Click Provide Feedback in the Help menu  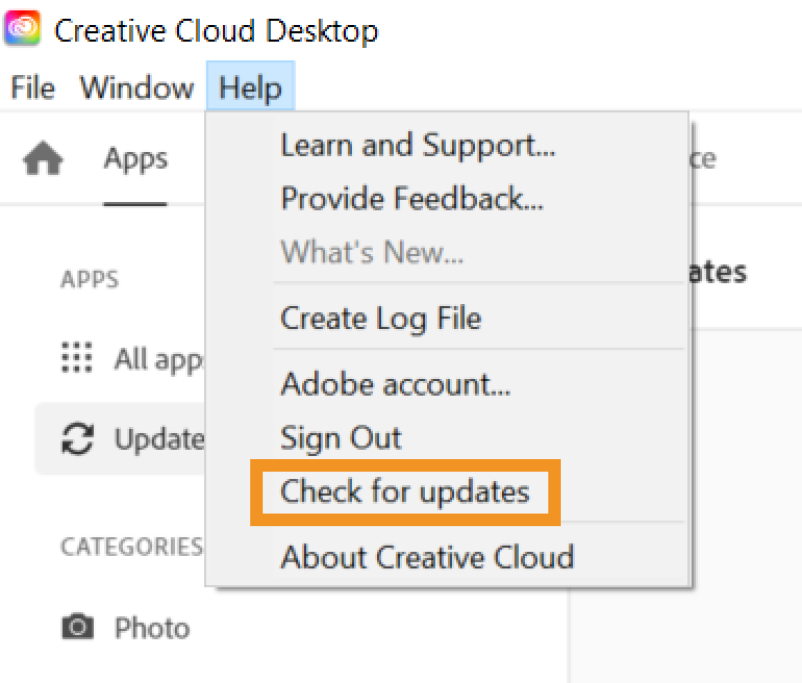click(413, 199)
